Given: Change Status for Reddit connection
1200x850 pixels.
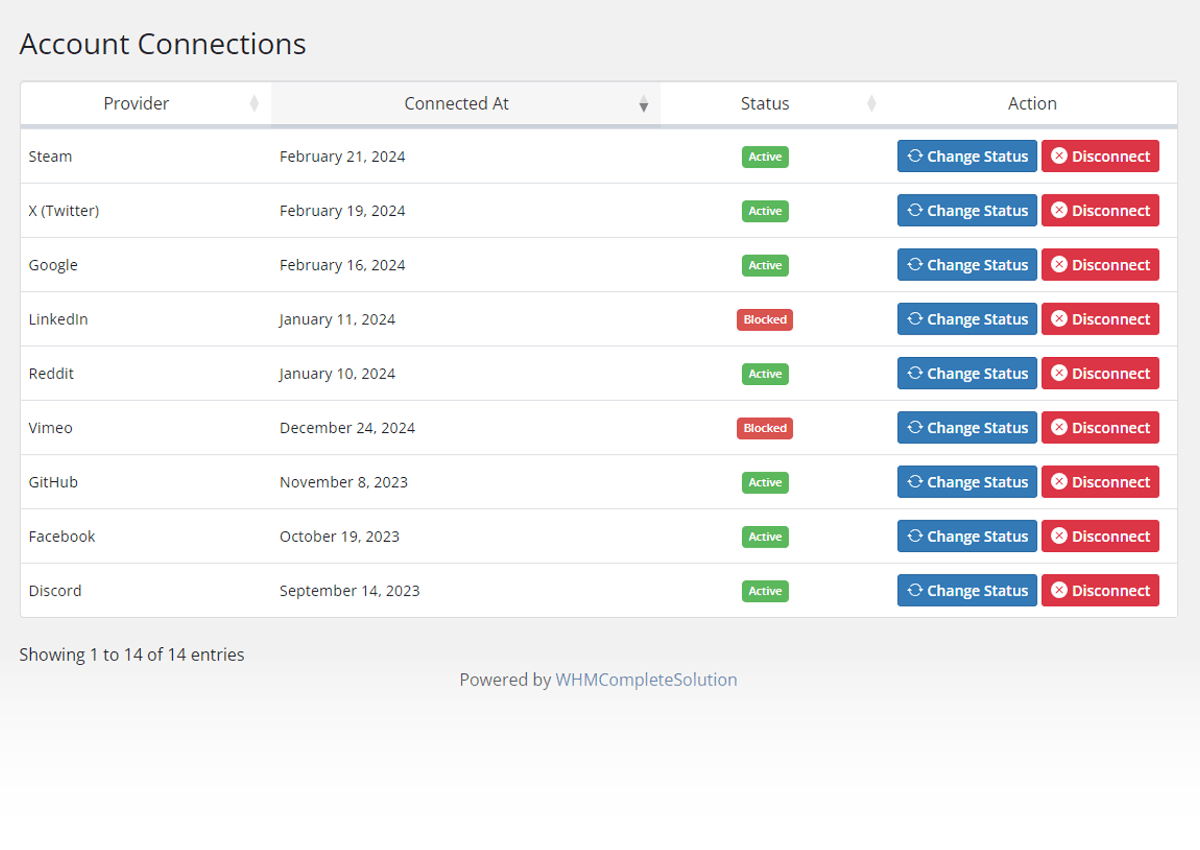Looking at the screenshot, I should pyautogui.click(x=967, y=373).
